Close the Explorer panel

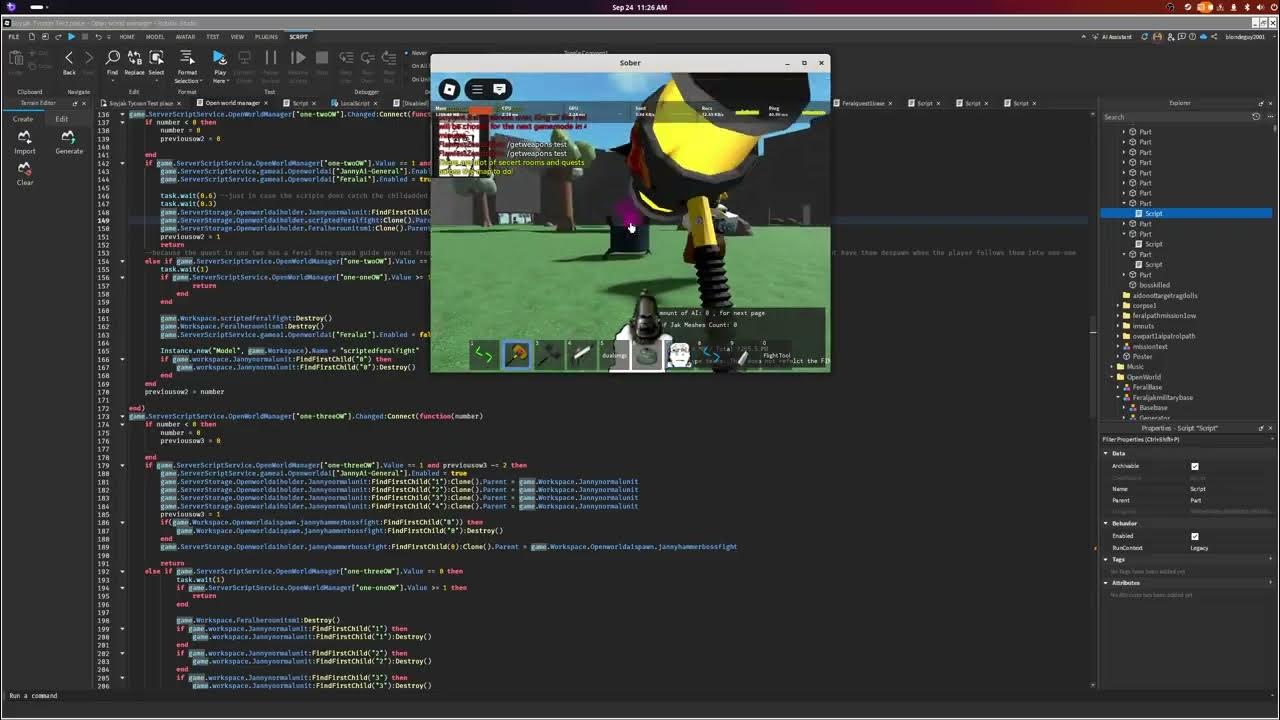pos(1271,103)
